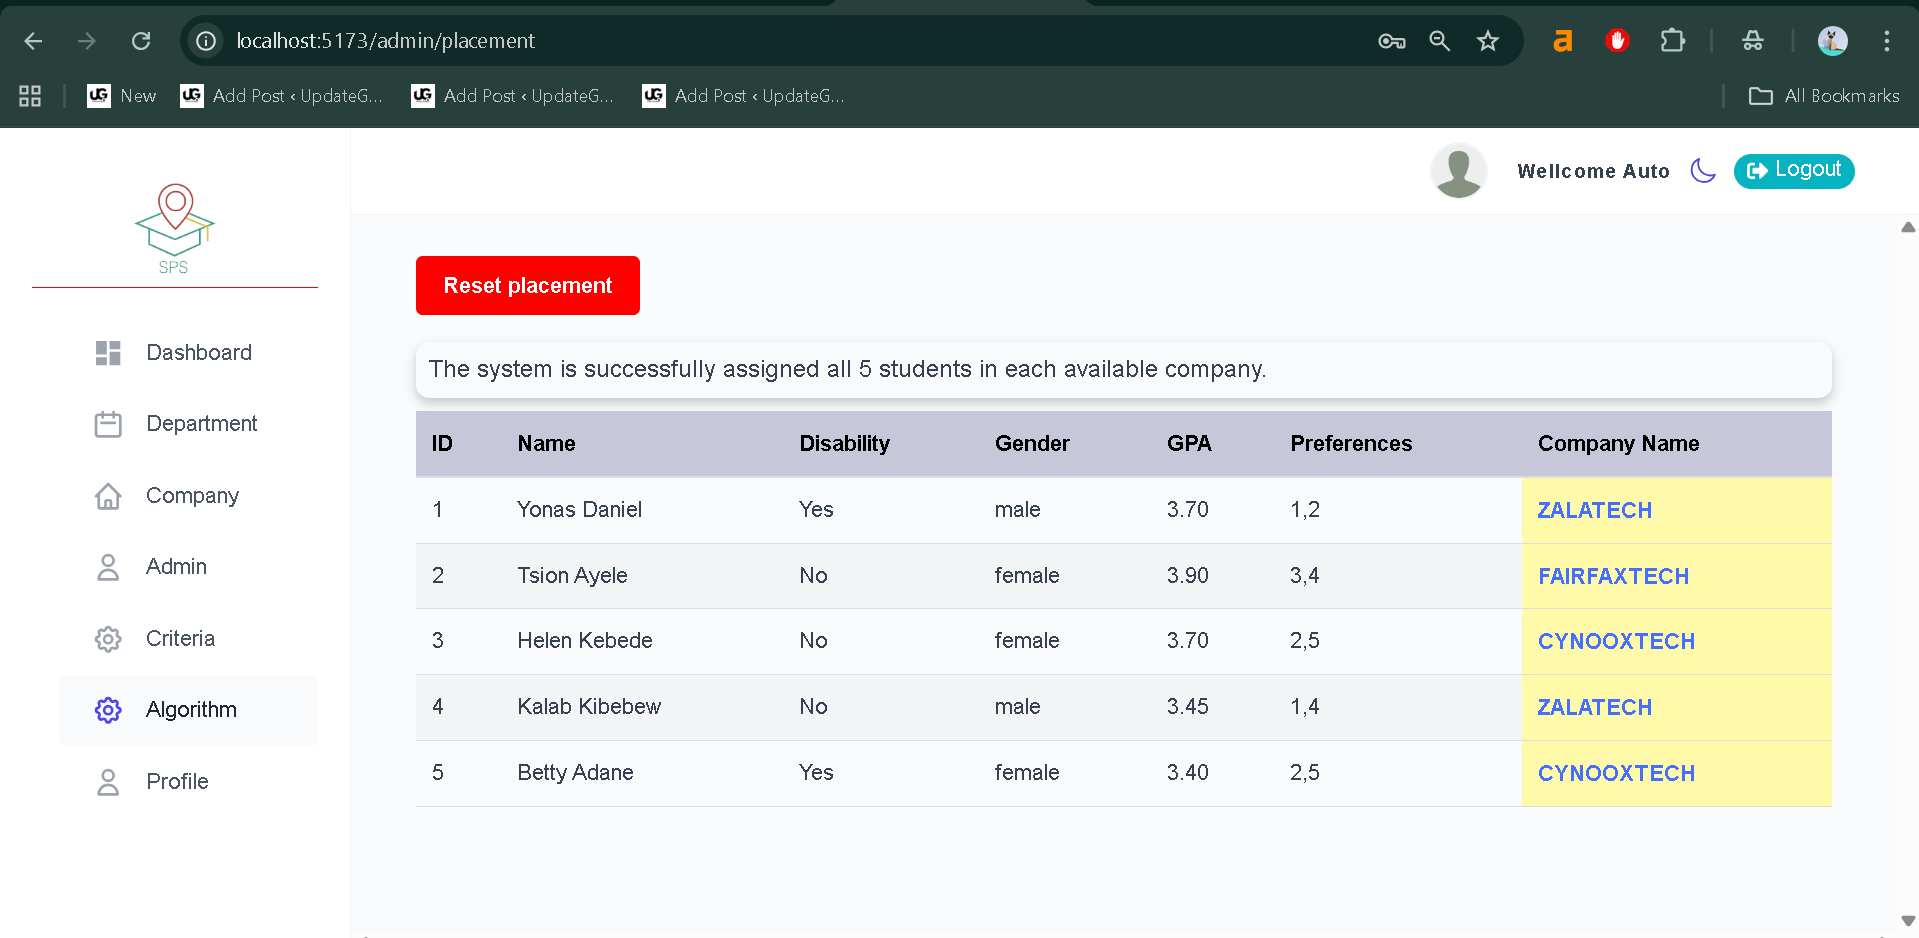The height and width of the screenshot is (938, 1919).
Task: Click the Company home icon
Action: point(107,495)
